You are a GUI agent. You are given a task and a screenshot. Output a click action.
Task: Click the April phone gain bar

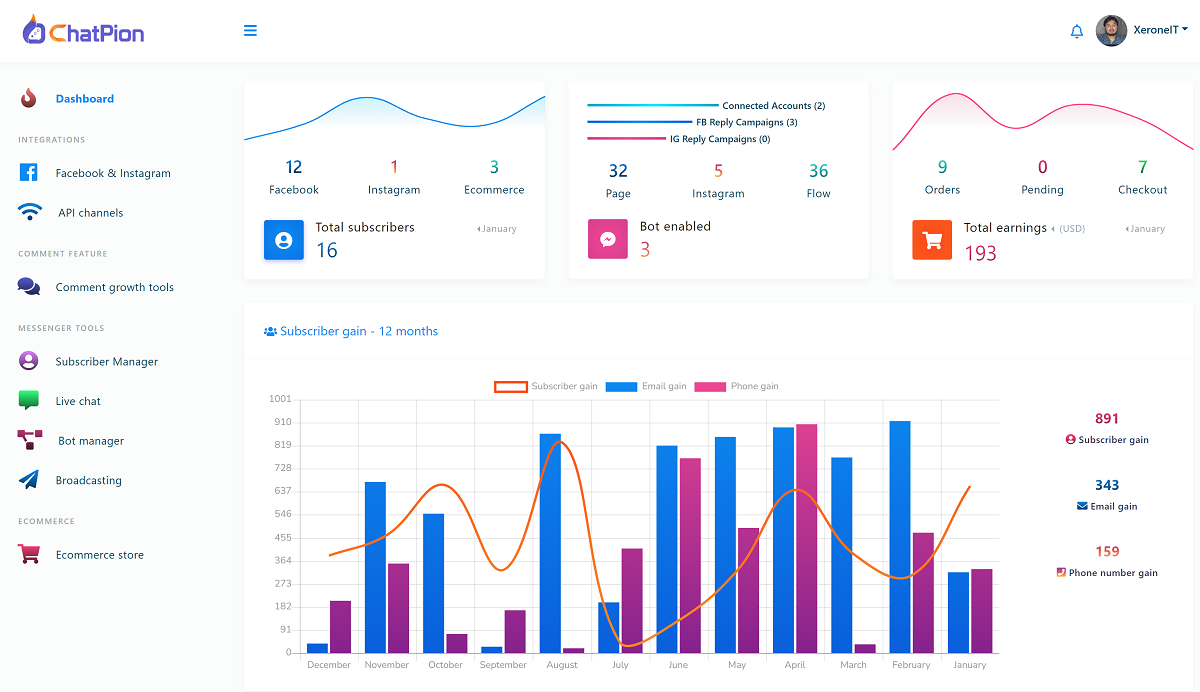[806, 538]
